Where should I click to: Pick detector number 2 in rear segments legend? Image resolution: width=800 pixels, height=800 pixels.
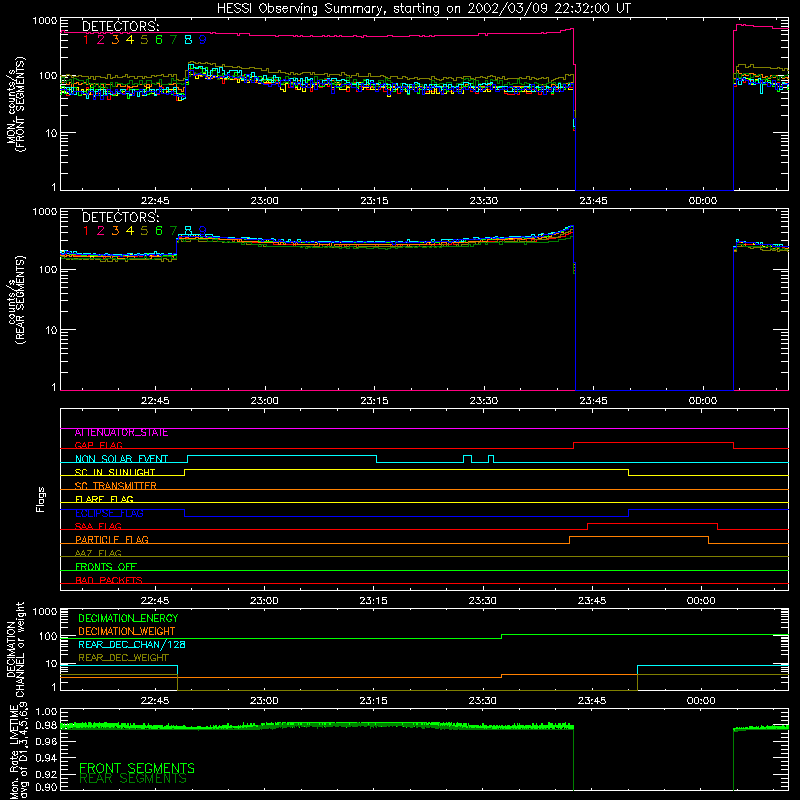click(x=101, y=231)
